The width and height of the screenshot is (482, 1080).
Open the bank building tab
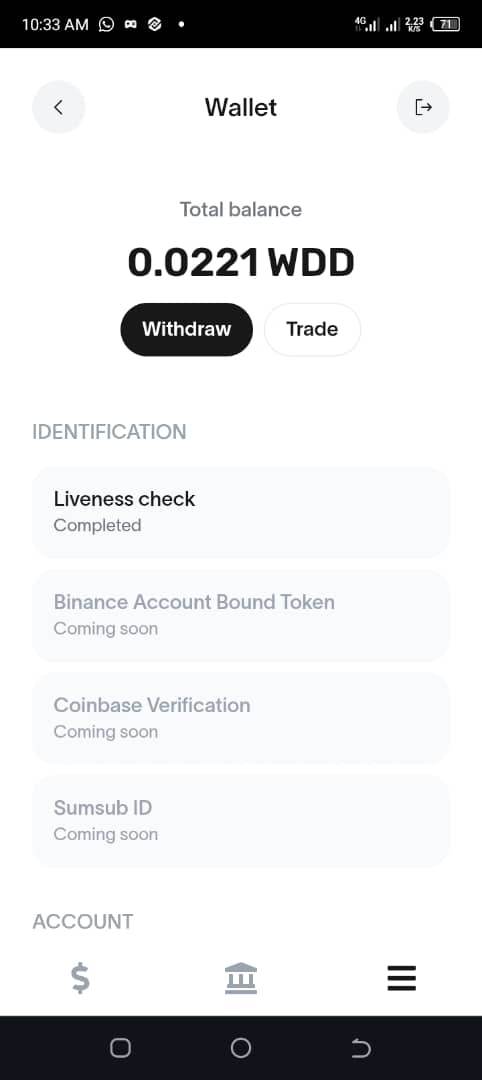tap(241, 978)
